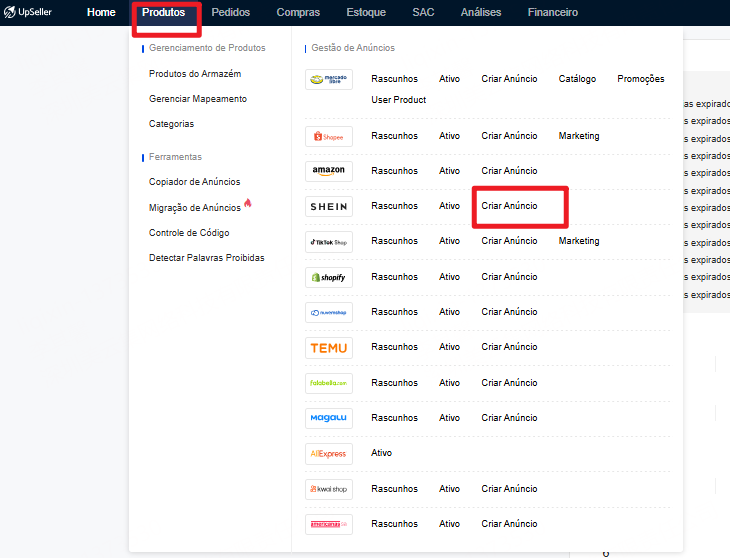Select Criar Anúncio for SHEIN
Image resolution: width=730 pixels, height=558 pixels.
(x=509, y=206)
